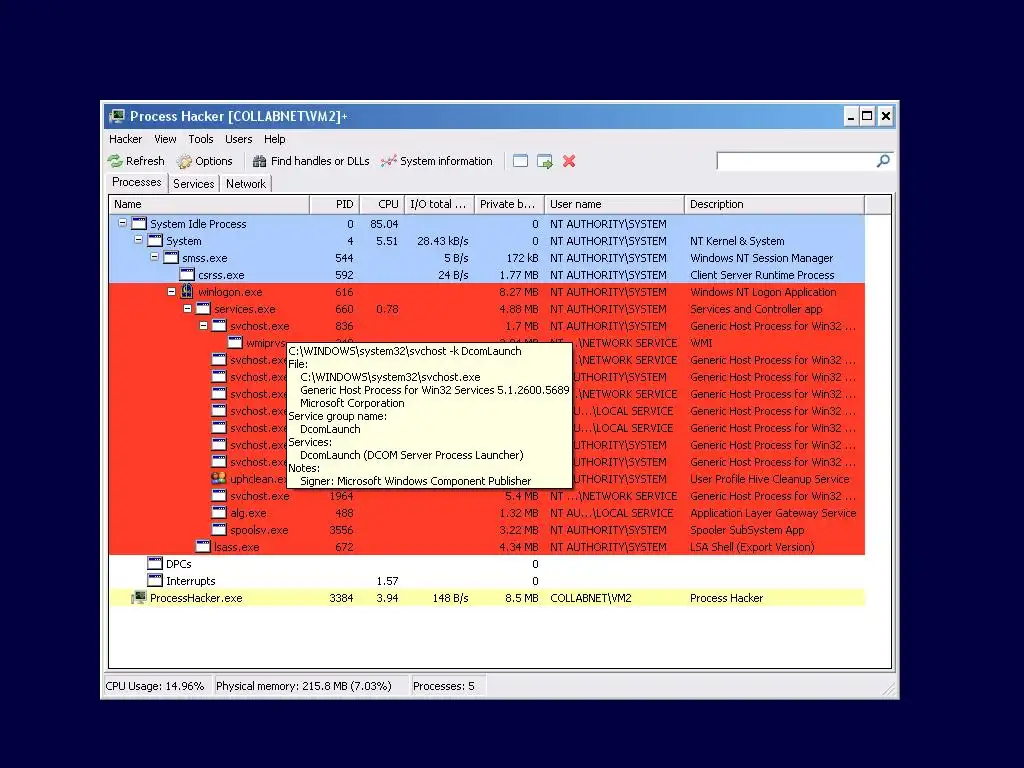Sort by Private bytes column header

coord(509,204)
